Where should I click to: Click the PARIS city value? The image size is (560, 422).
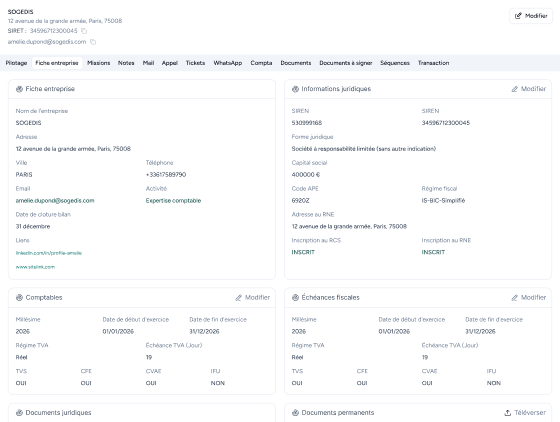click(x=24, y=175)
